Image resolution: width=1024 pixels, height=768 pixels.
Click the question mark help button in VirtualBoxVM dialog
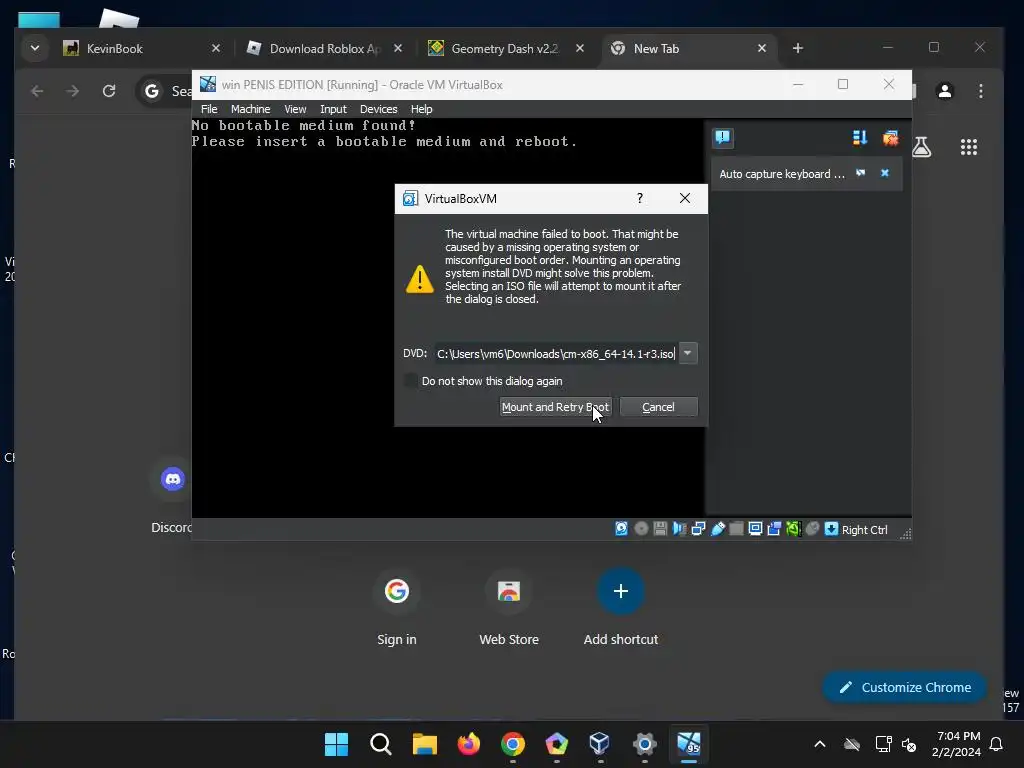coord(640,198)
